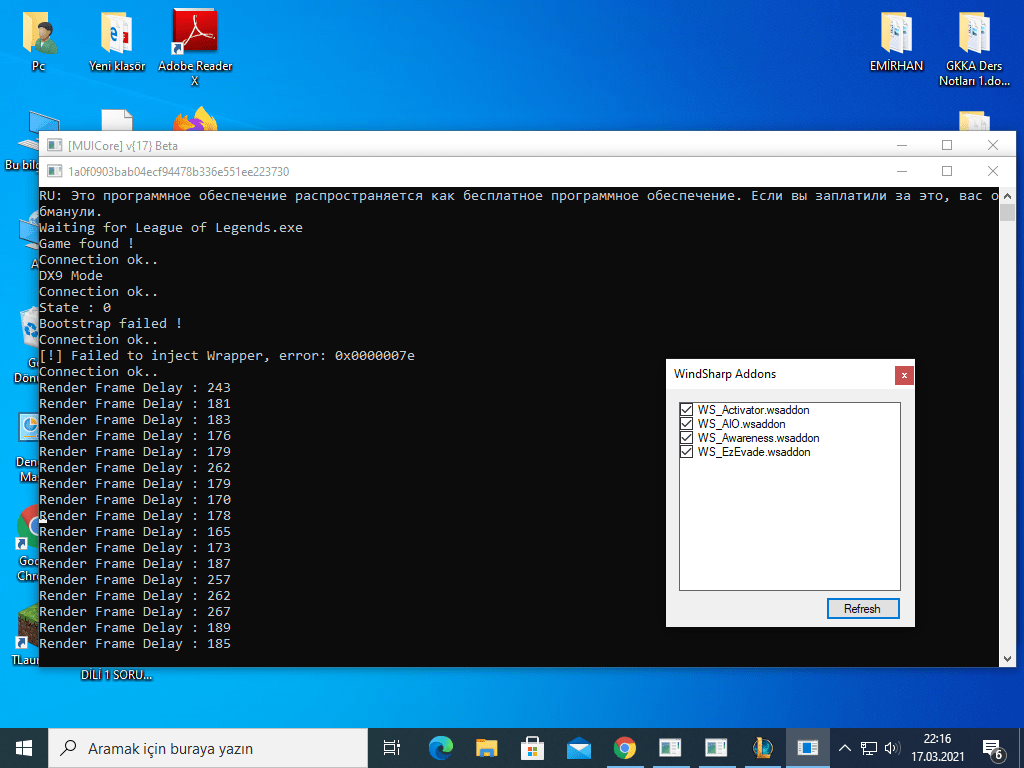The height and width of the screenshot is (768, 1024).
Task: Open File Explorer from taskbar
Action: pyautogui.click(x=487, y=748)
